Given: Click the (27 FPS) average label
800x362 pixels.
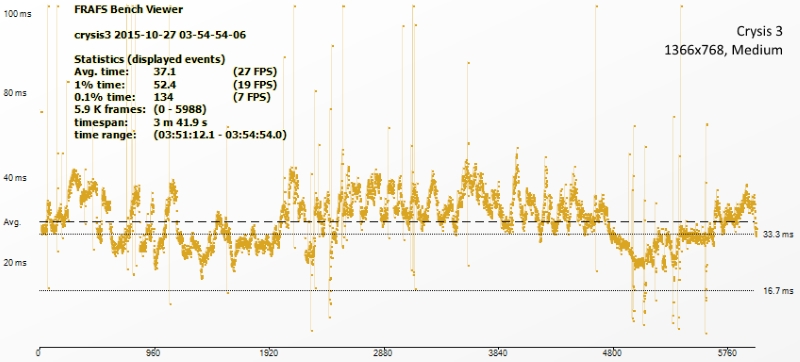Looking at the screenshot, I should coord(254,71).
